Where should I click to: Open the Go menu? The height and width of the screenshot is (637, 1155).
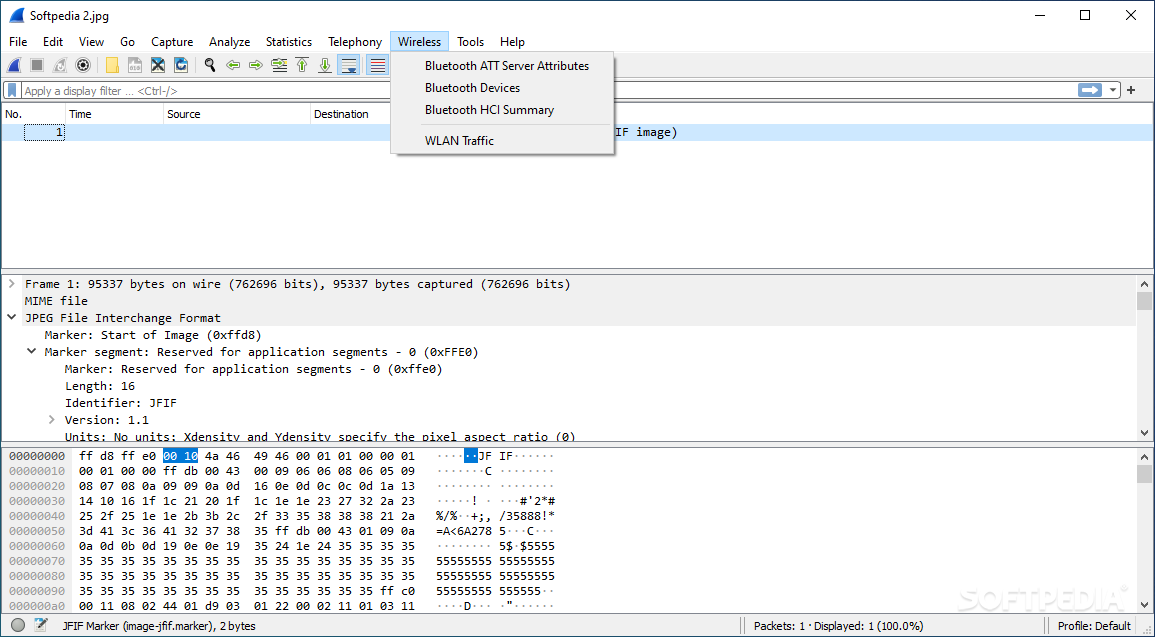click(x=127, y=42)
